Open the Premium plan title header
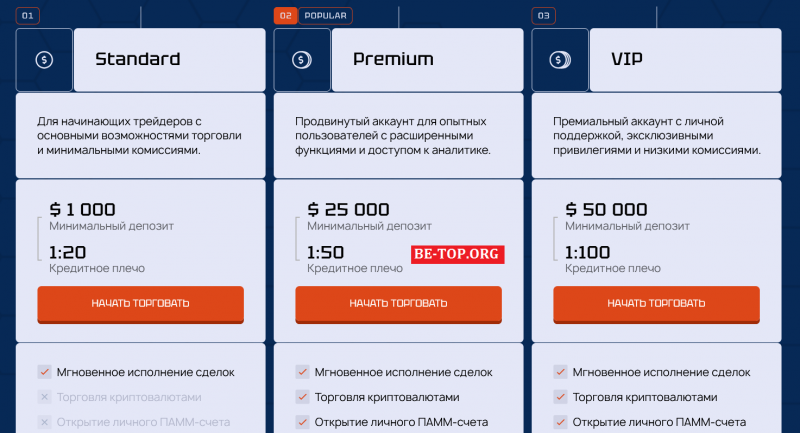Screen dimensions: 800x433 [x=428, y=60]
